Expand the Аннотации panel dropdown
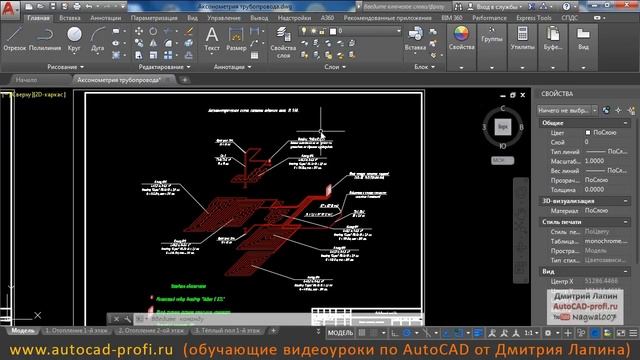This screenshot has width=640, height=360. click(232, 67)
